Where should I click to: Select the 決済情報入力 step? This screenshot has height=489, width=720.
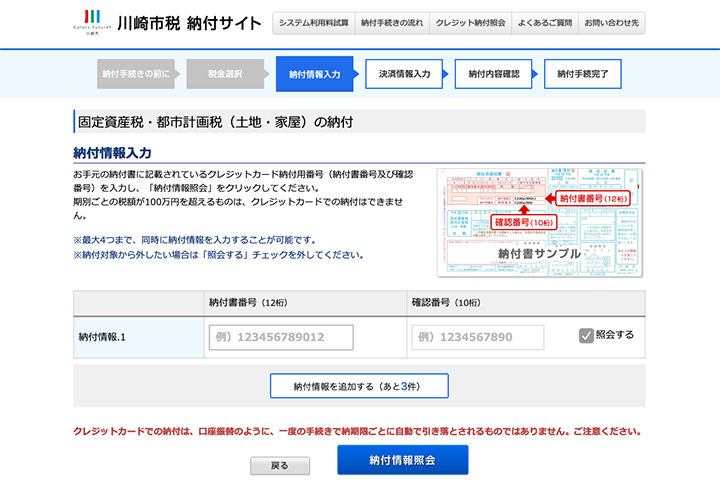point(404,74)
